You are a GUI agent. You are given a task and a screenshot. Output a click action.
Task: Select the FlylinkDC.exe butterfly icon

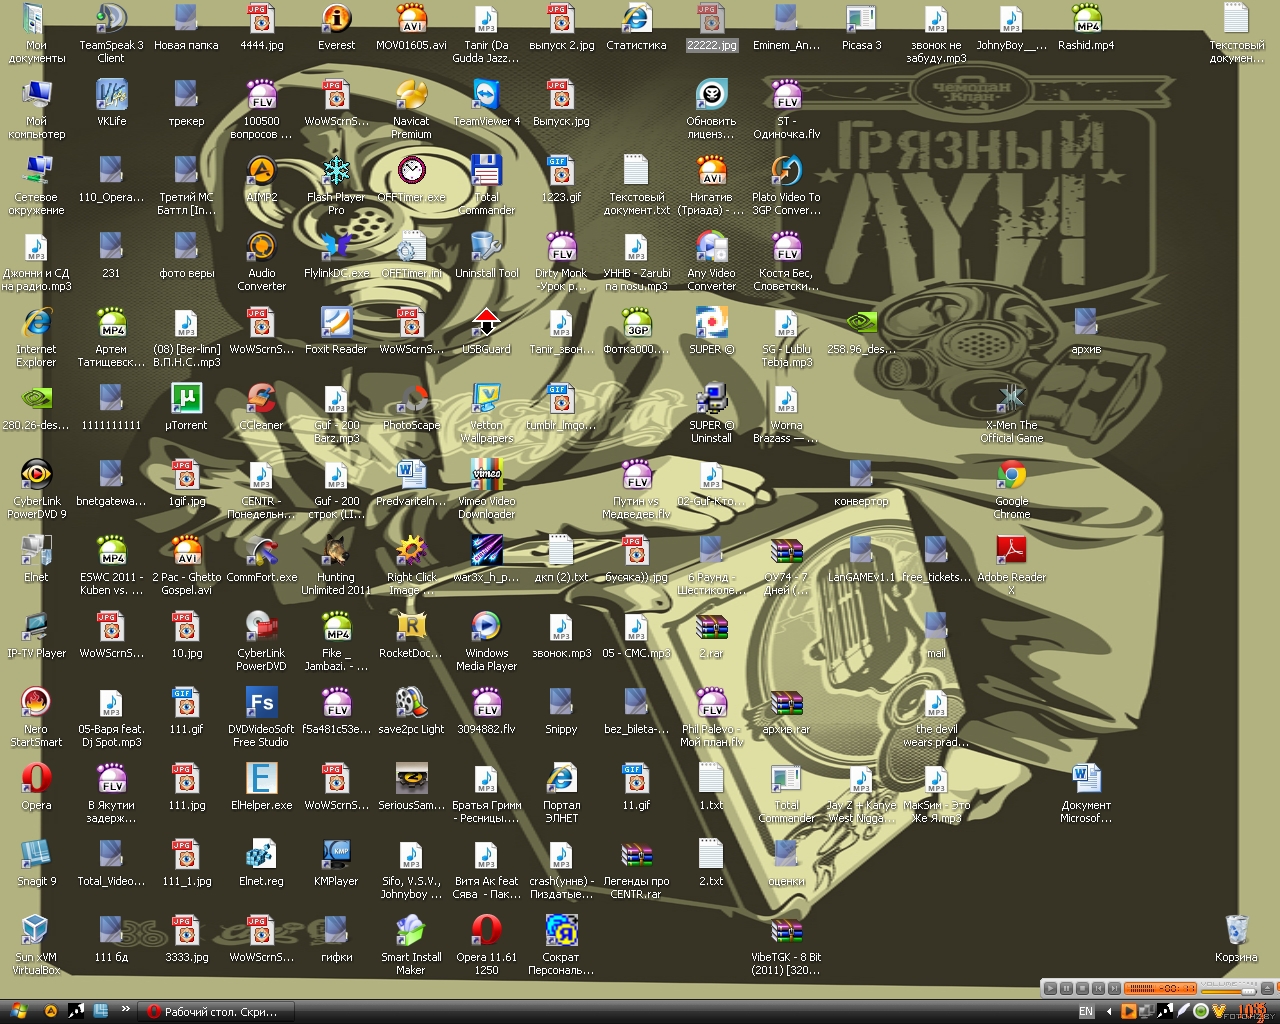coord(336,255)
